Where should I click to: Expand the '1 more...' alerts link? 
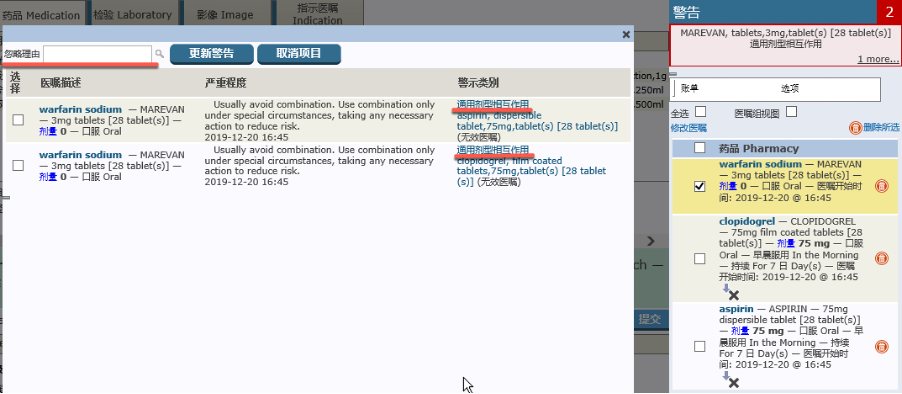point(878,59)
